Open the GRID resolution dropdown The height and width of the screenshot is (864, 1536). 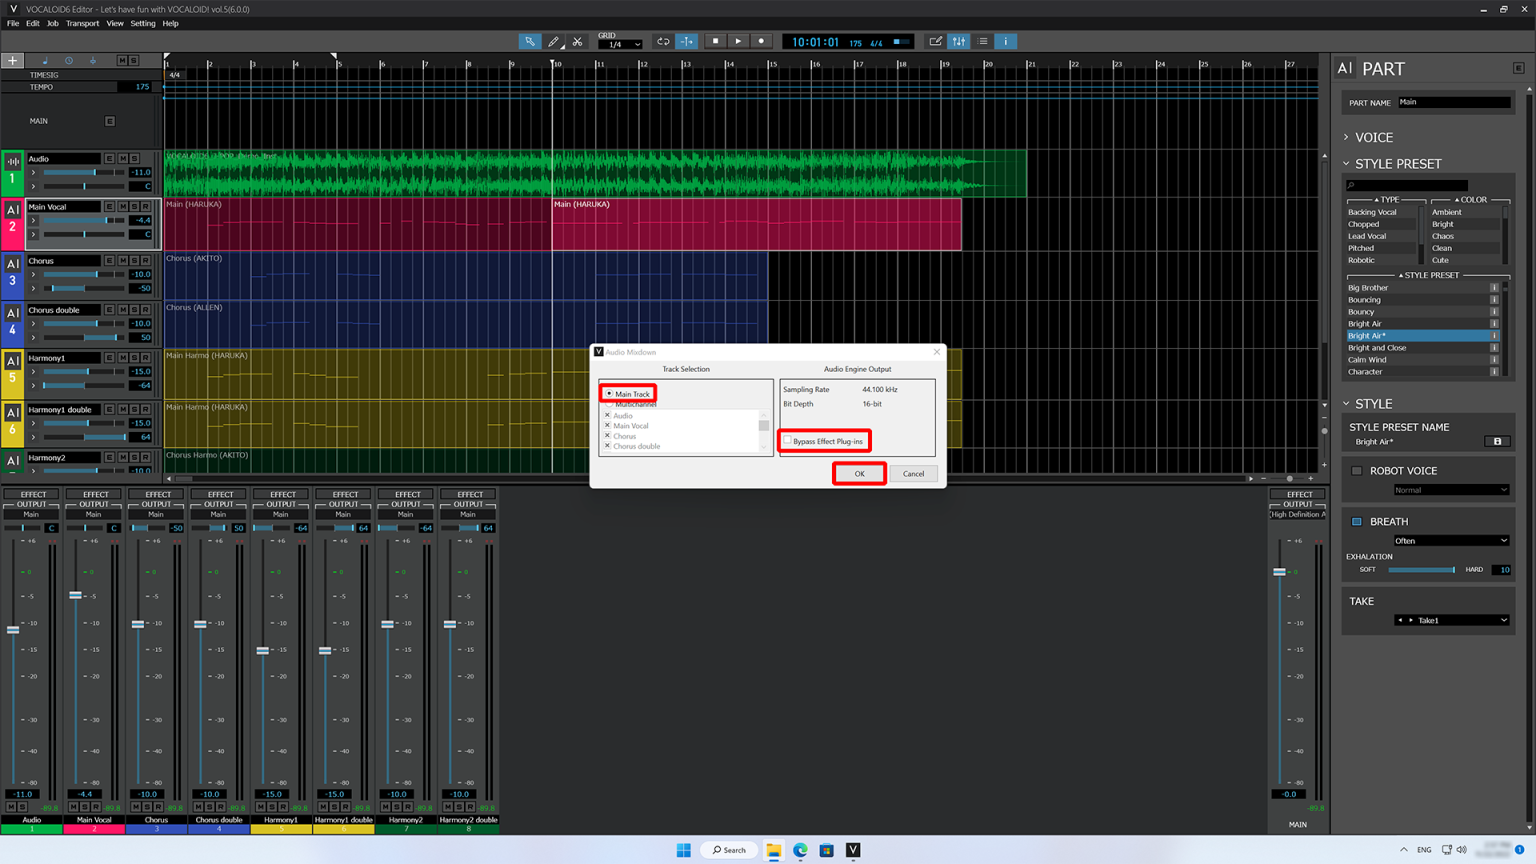[620, 44]
